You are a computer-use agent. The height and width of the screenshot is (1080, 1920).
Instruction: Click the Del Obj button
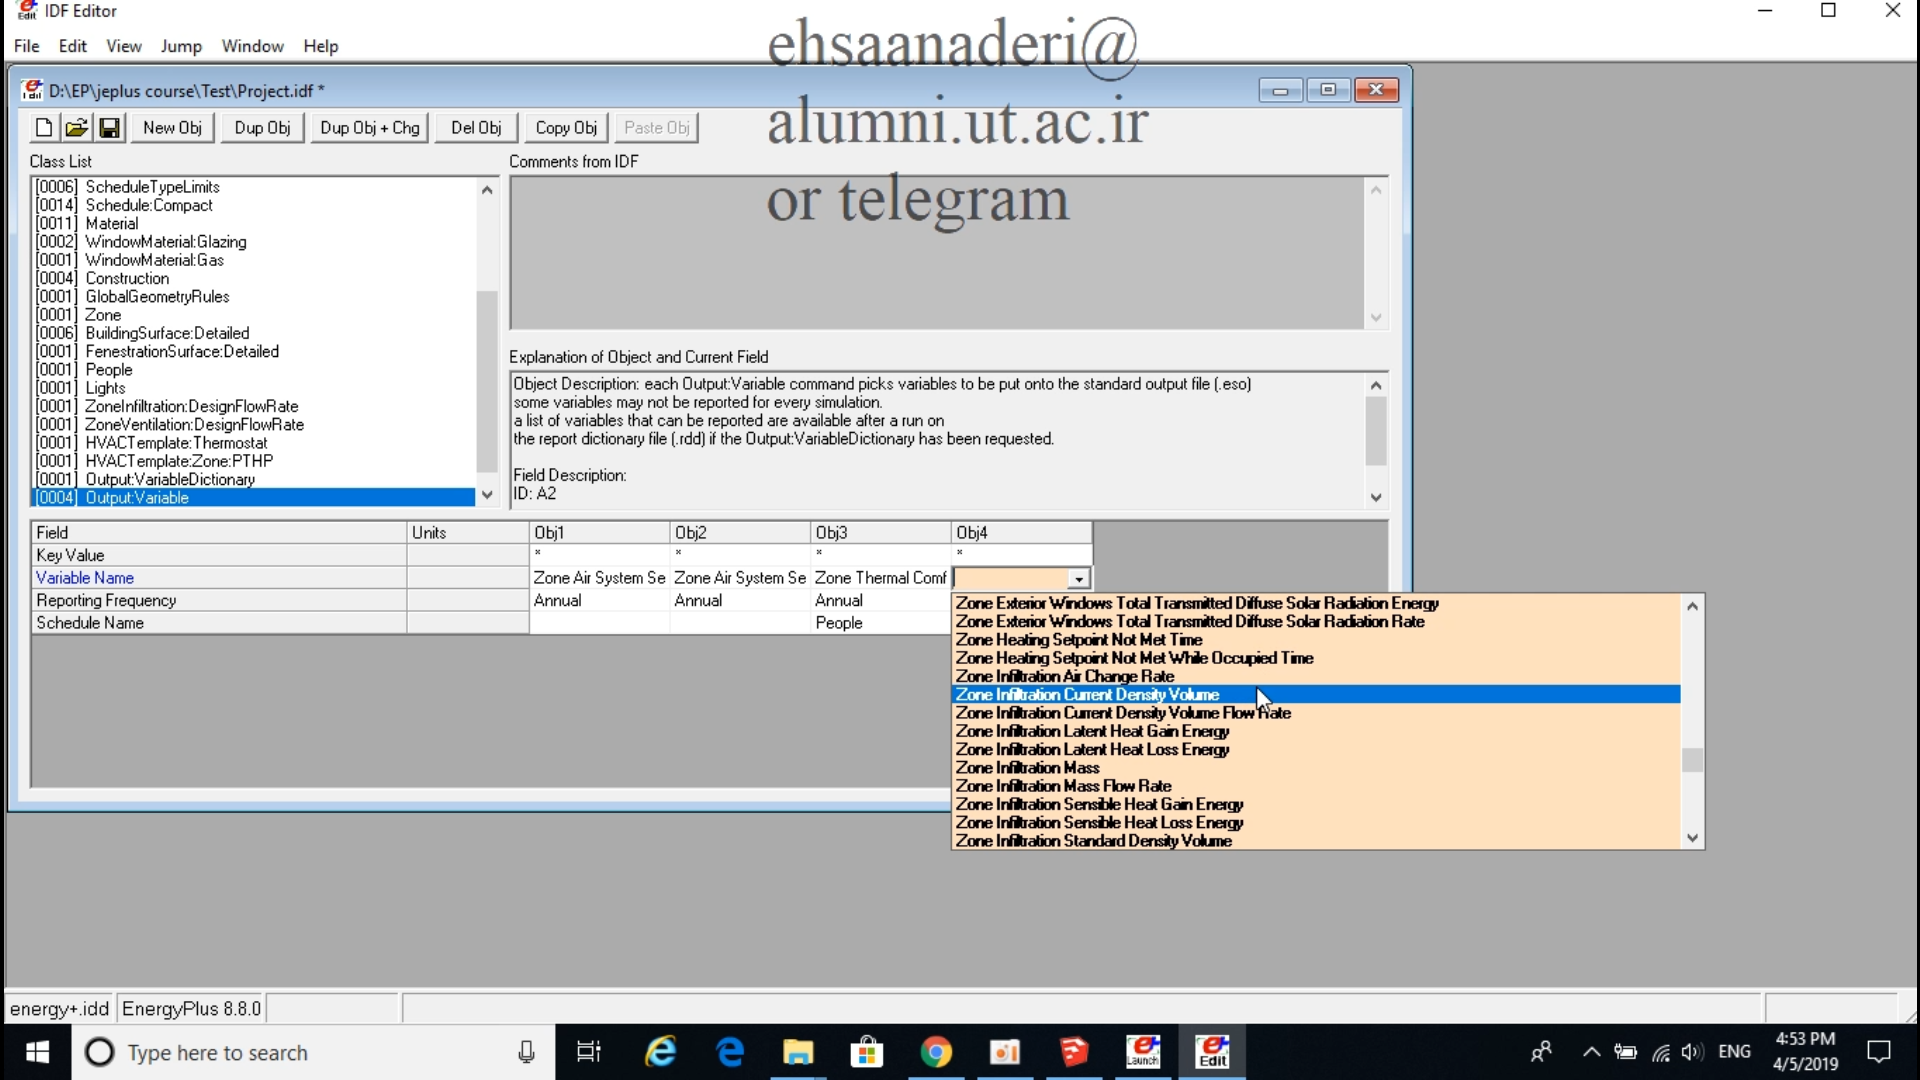[x=476, y=128]
